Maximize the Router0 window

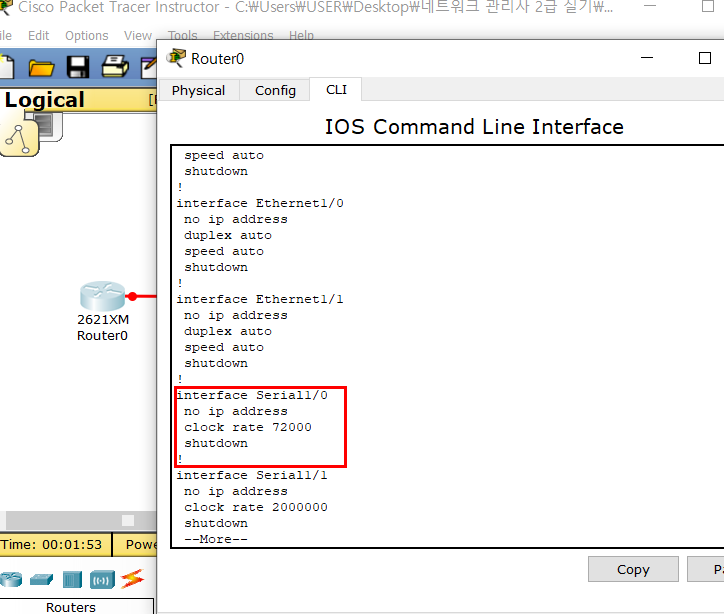click(x=705, y=58)
